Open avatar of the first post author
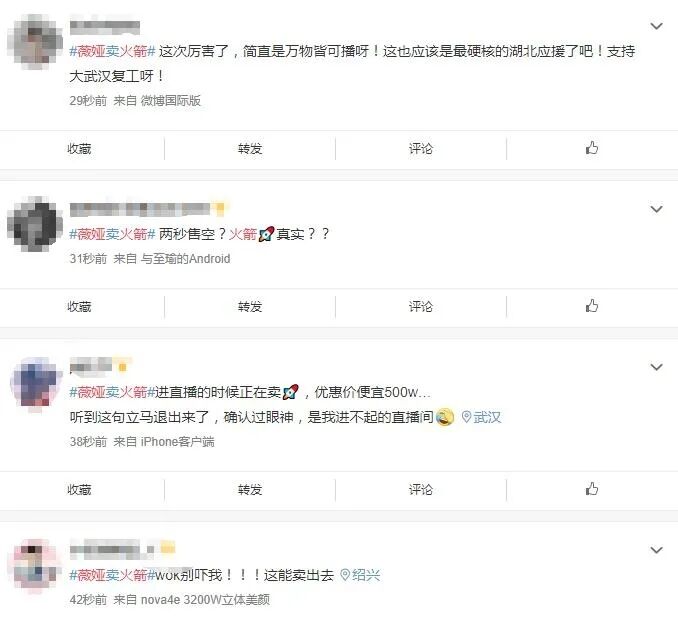The height and width of the screenshot is (624, 678). click(x=35, y=41)
